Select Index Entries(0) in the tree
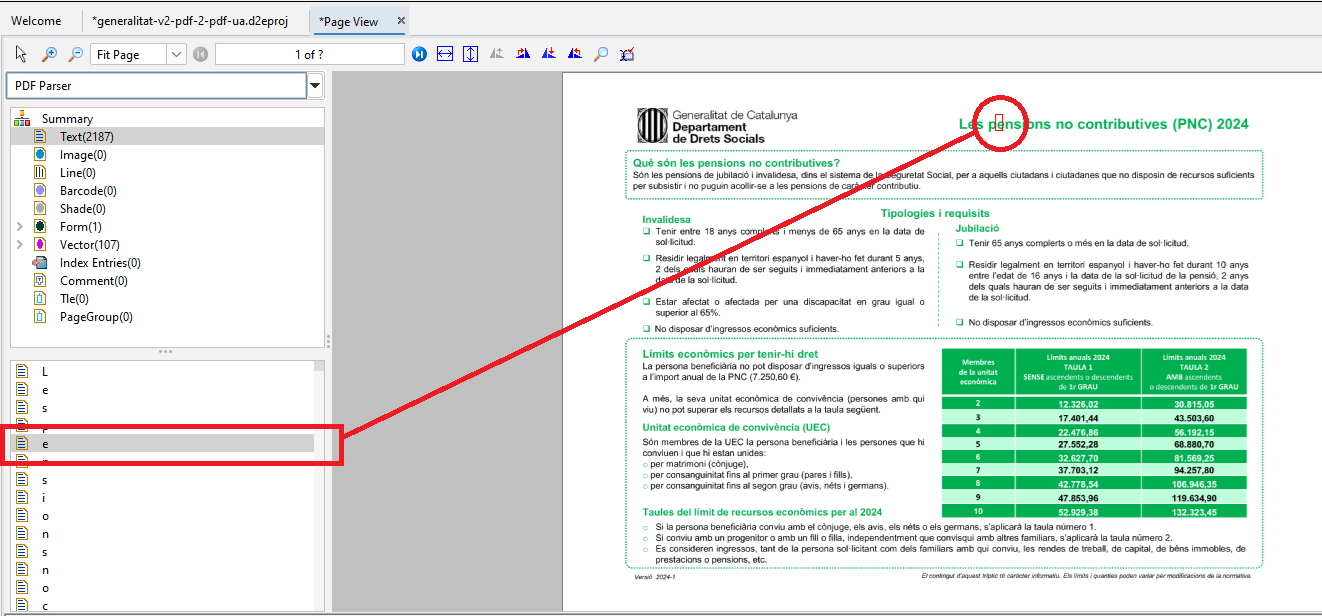The image size is (1322, 616). coord(99,263)
